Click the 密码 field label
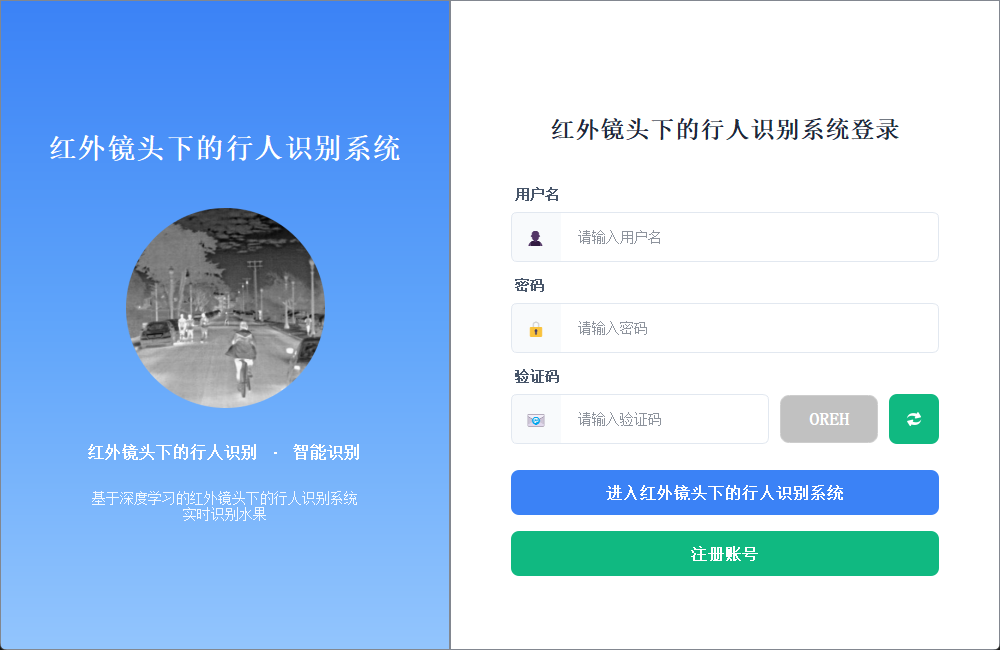1000x650 pixels. point(529,286)
